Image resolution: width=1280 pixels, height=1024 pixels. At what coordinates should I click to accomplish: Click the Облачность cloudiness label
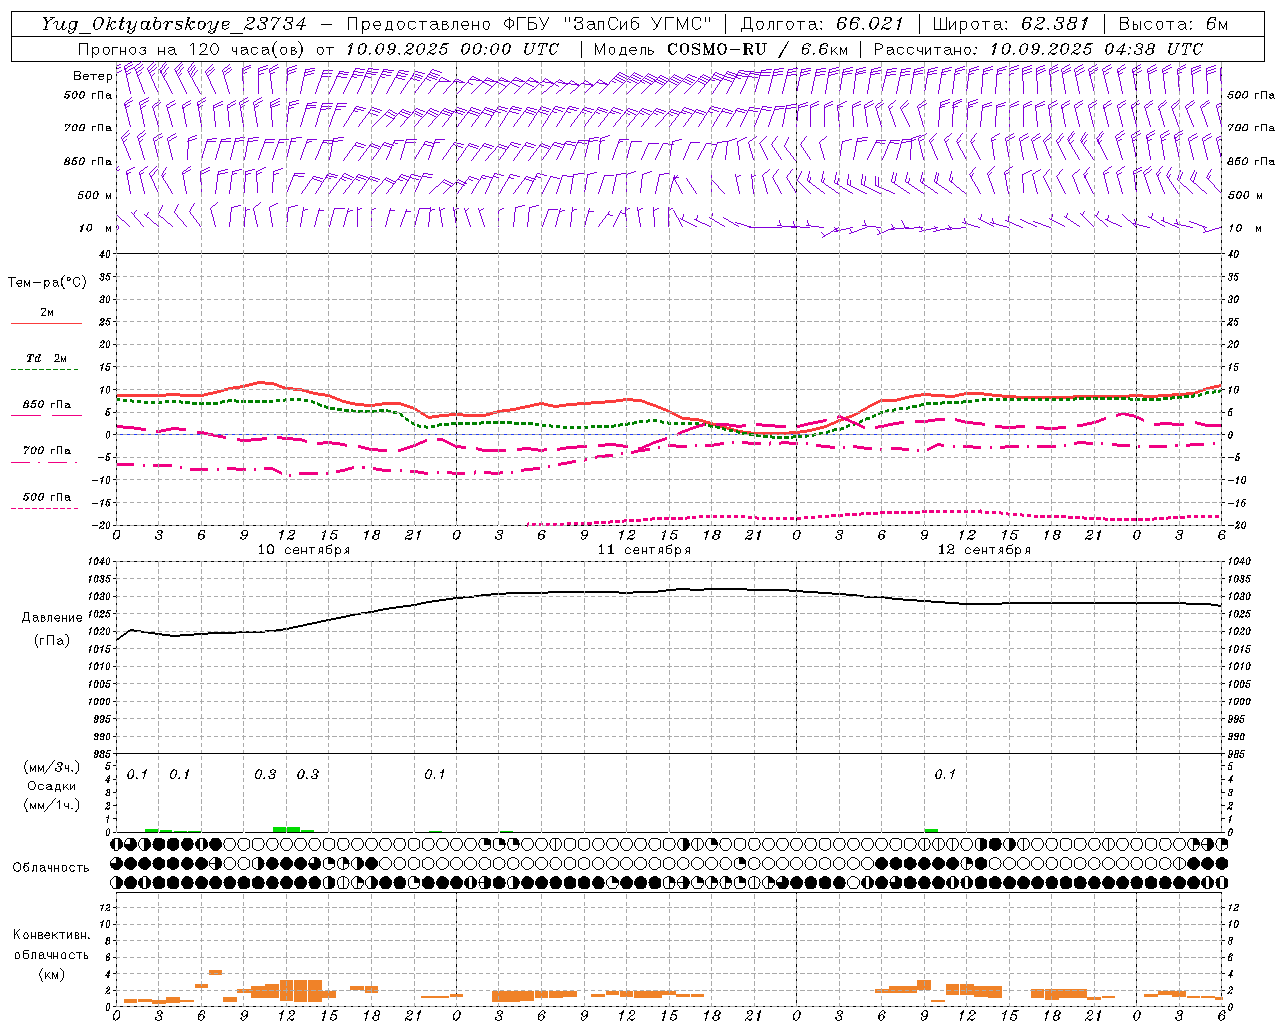point(51,868)
